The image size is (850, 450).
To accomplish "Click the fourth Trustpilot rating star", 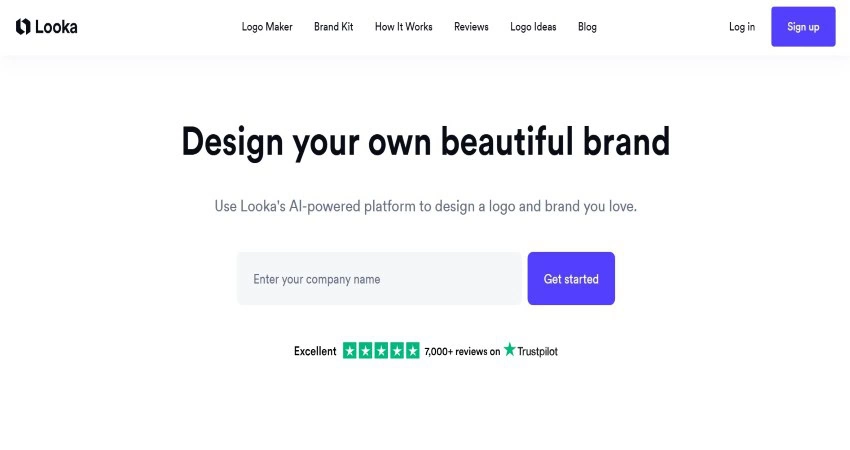I will (397, 351).
